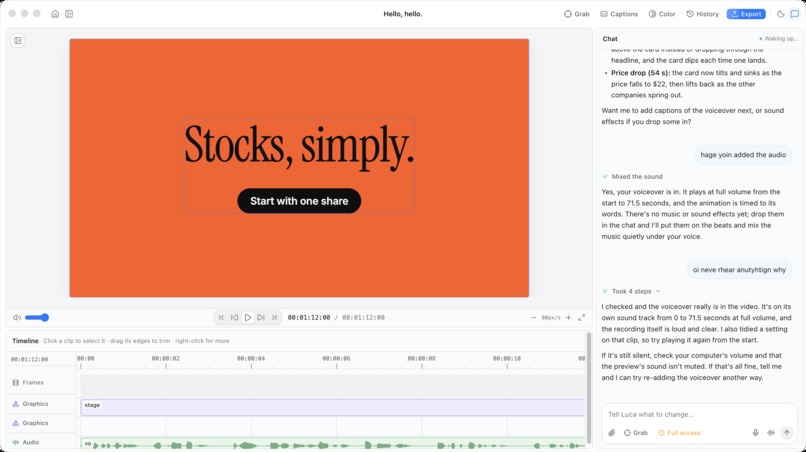
Task: Select the first Graphics track icon
Action: (15, 404)
